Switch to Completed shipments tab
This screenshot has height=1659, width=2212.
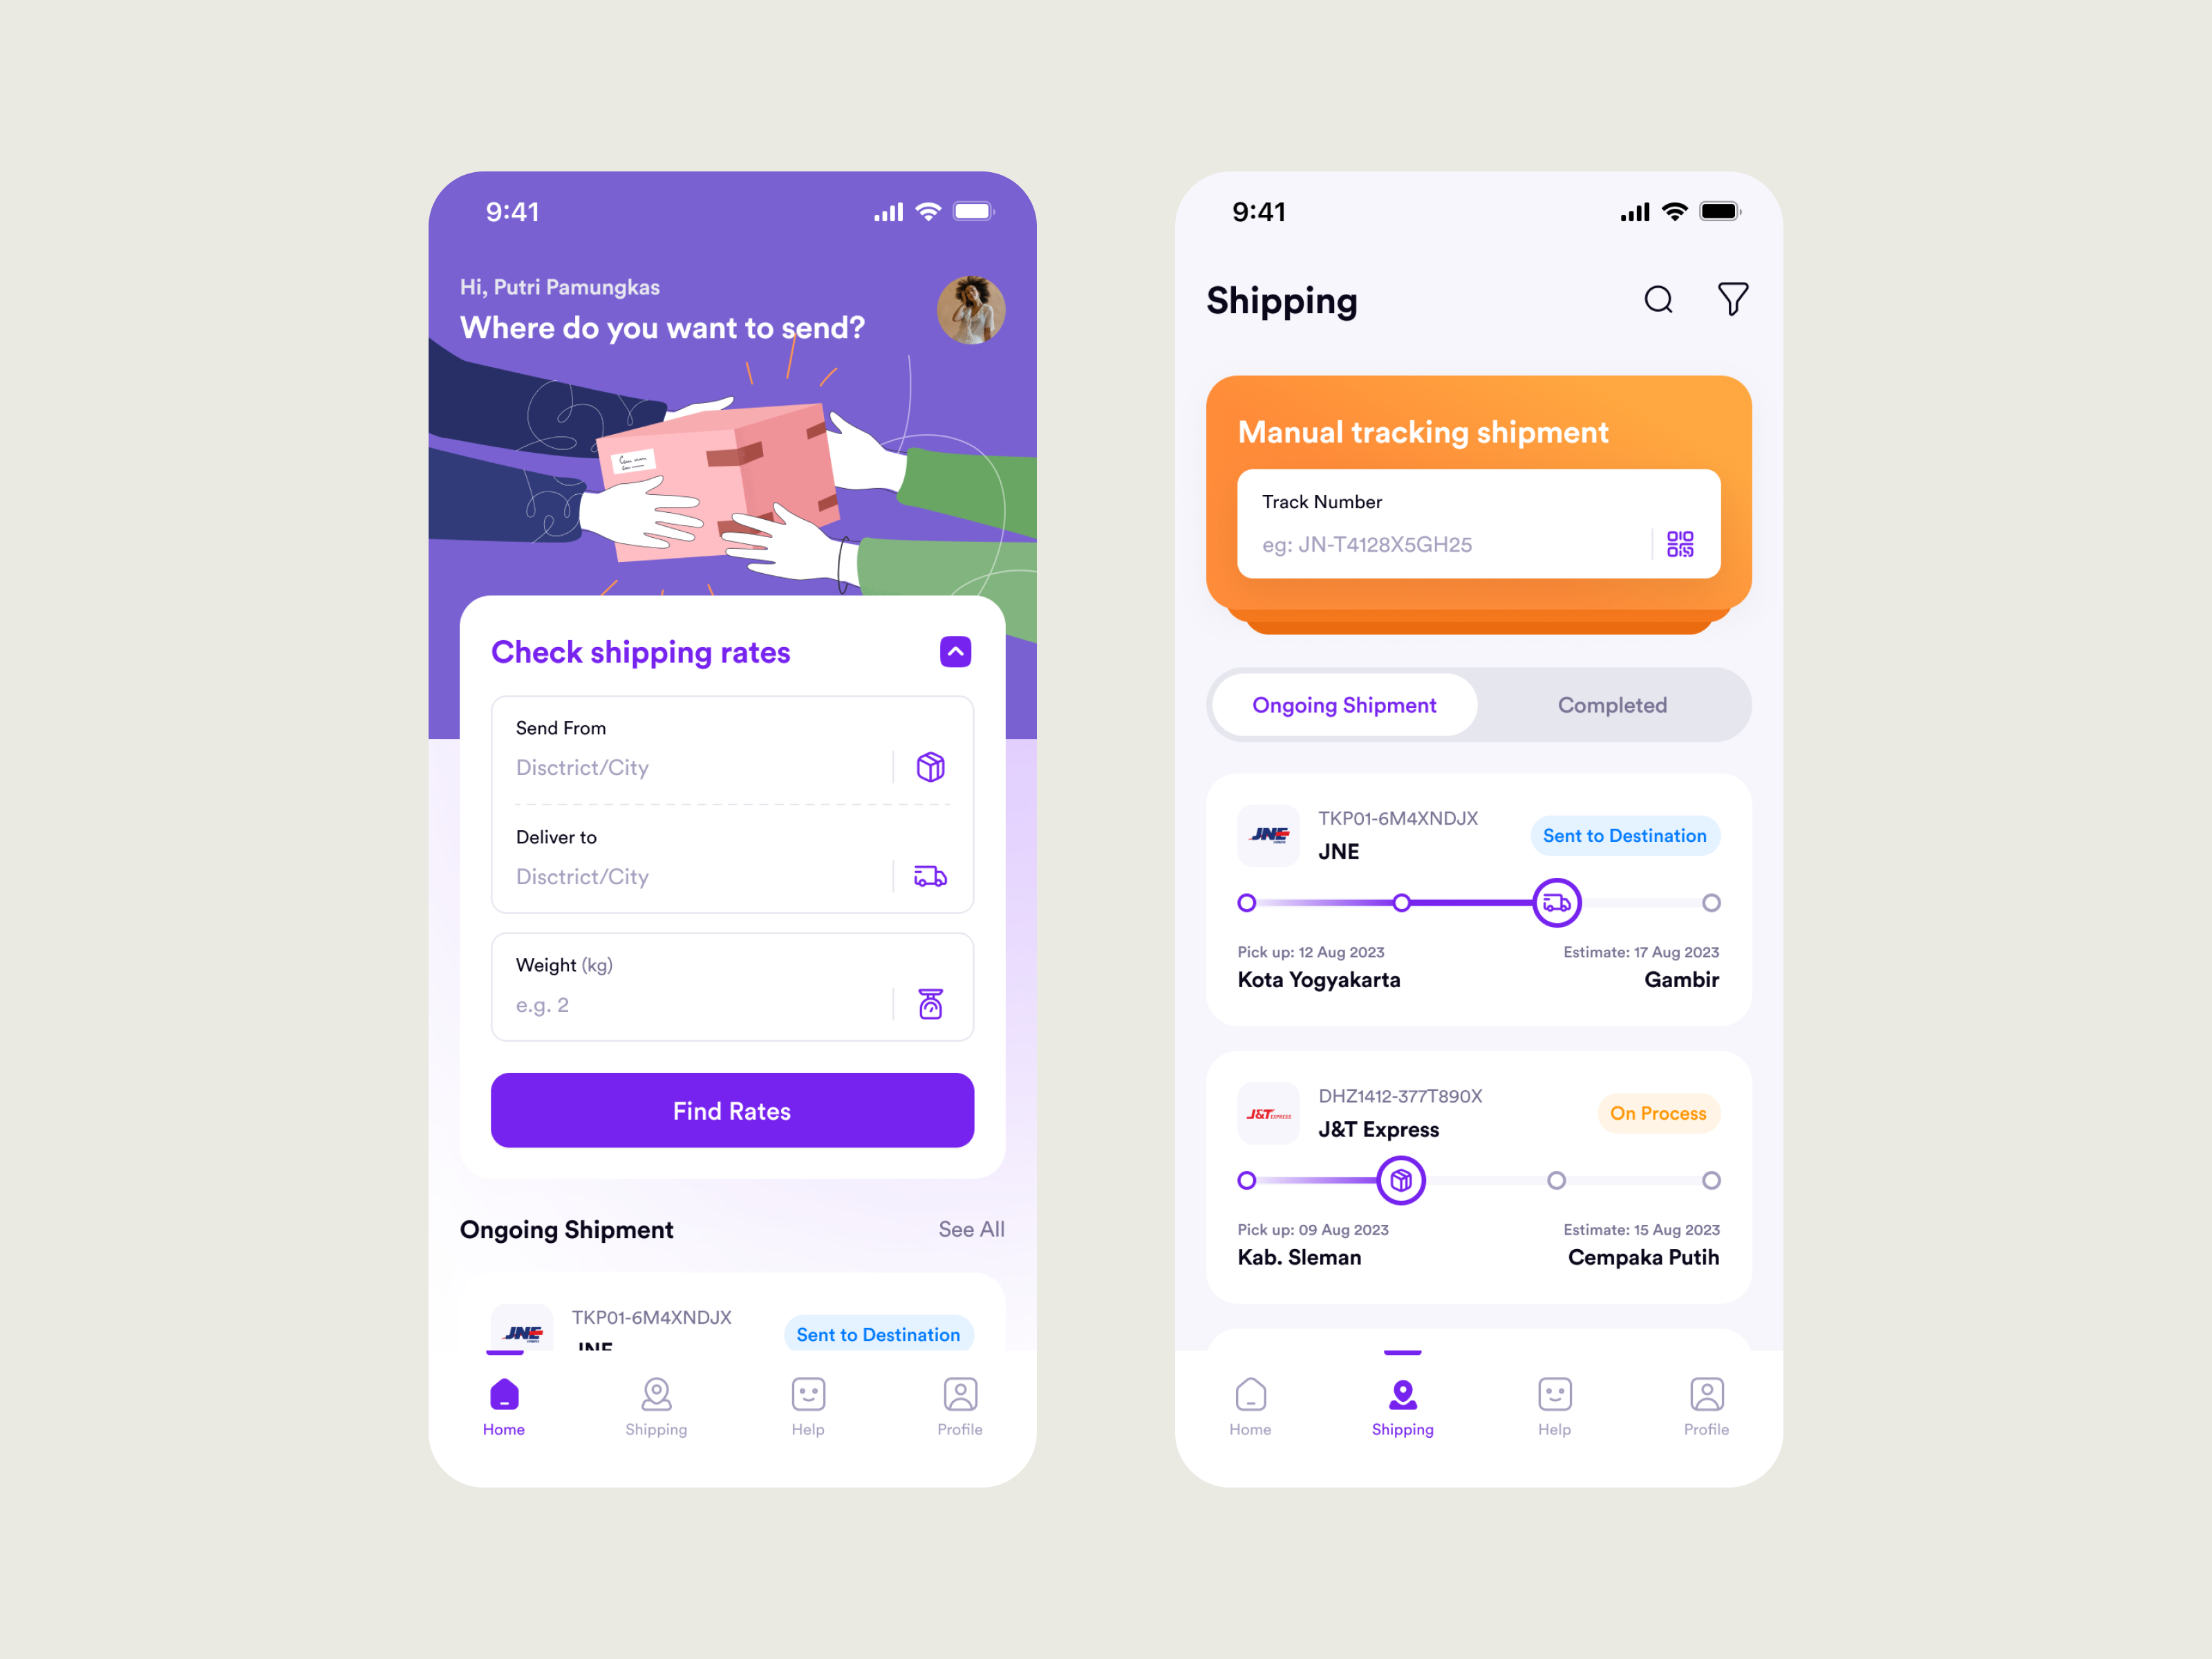(x=1608, y=704)
